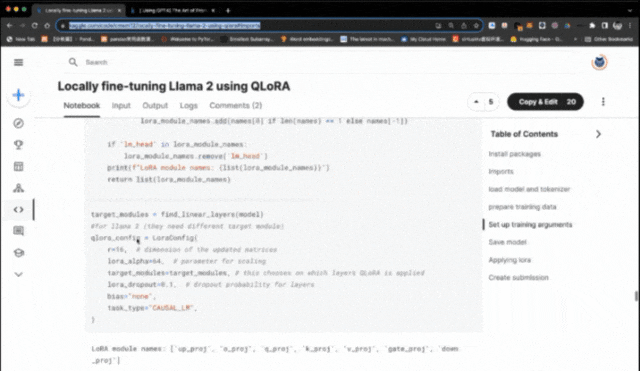
Task: Open the compass Home icon in sidebar
Action: coord(18,123)
